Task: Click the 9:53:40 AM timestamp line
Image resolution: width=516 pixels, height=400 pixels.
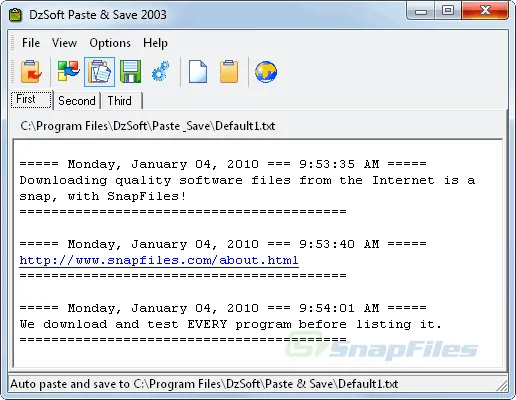Action: 223,244
